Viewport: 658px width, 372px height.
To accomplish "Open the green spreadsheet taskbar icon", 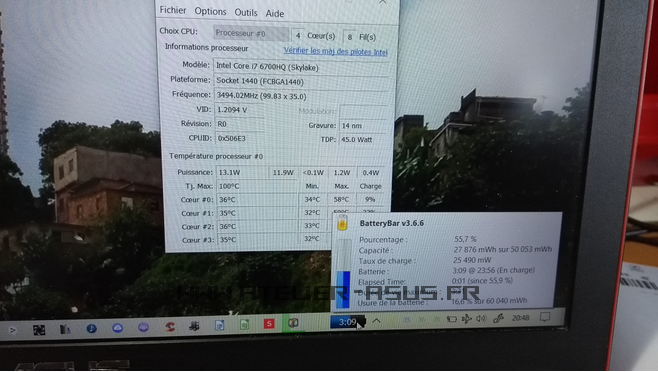I will tap(244, 325).
